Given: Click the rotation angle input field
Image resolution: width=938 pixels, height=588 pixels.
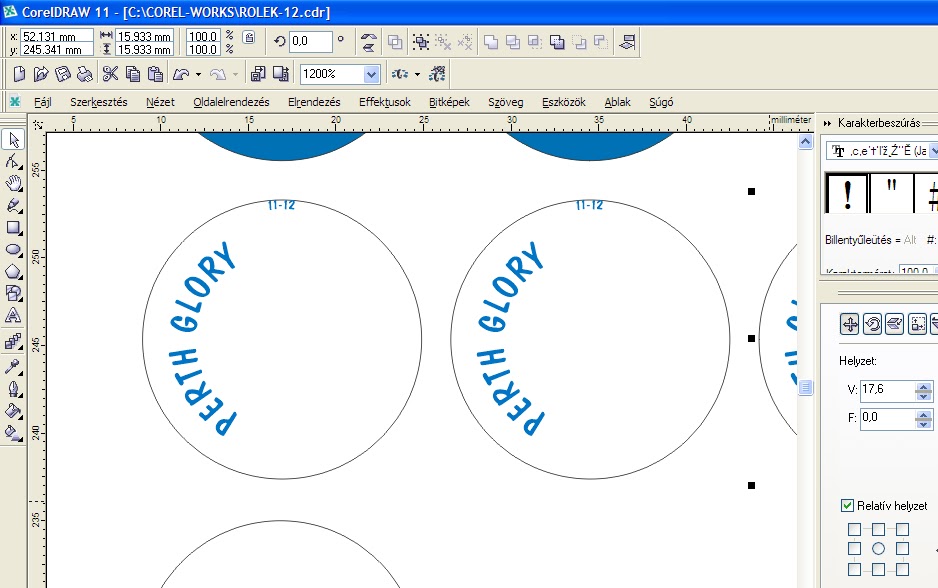Looking at the screenshot, I should pyautogui.click(x=310, y=41).
